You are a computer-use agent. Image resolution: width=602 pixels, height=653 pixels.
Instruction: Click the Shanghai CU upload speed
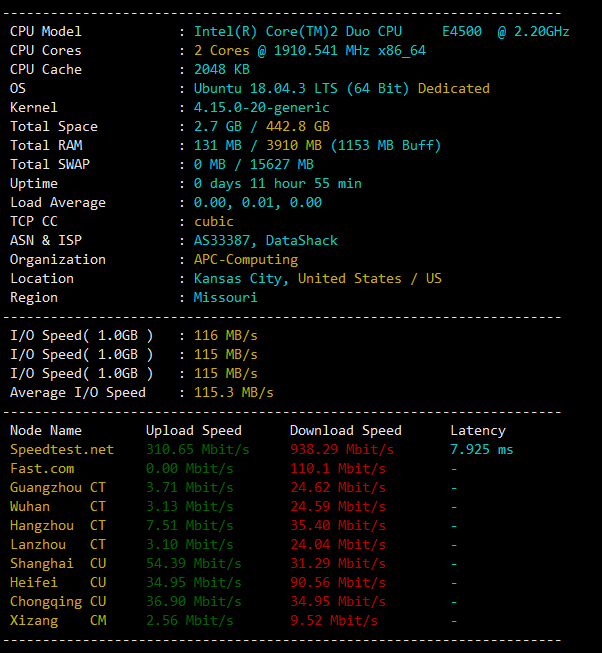(x=190, y=563)
